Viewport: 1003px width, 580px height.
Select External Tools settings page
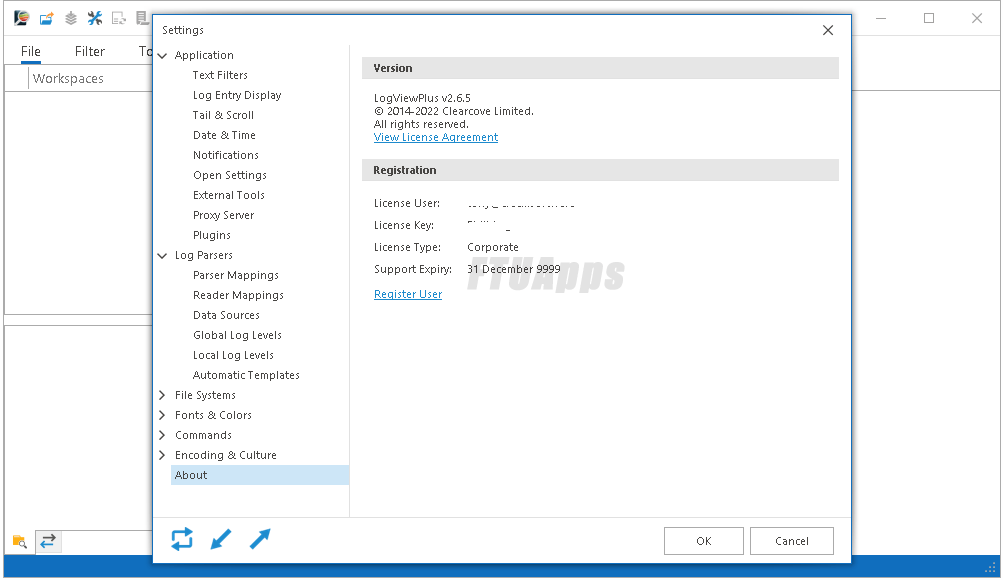[x=229, y=195]
